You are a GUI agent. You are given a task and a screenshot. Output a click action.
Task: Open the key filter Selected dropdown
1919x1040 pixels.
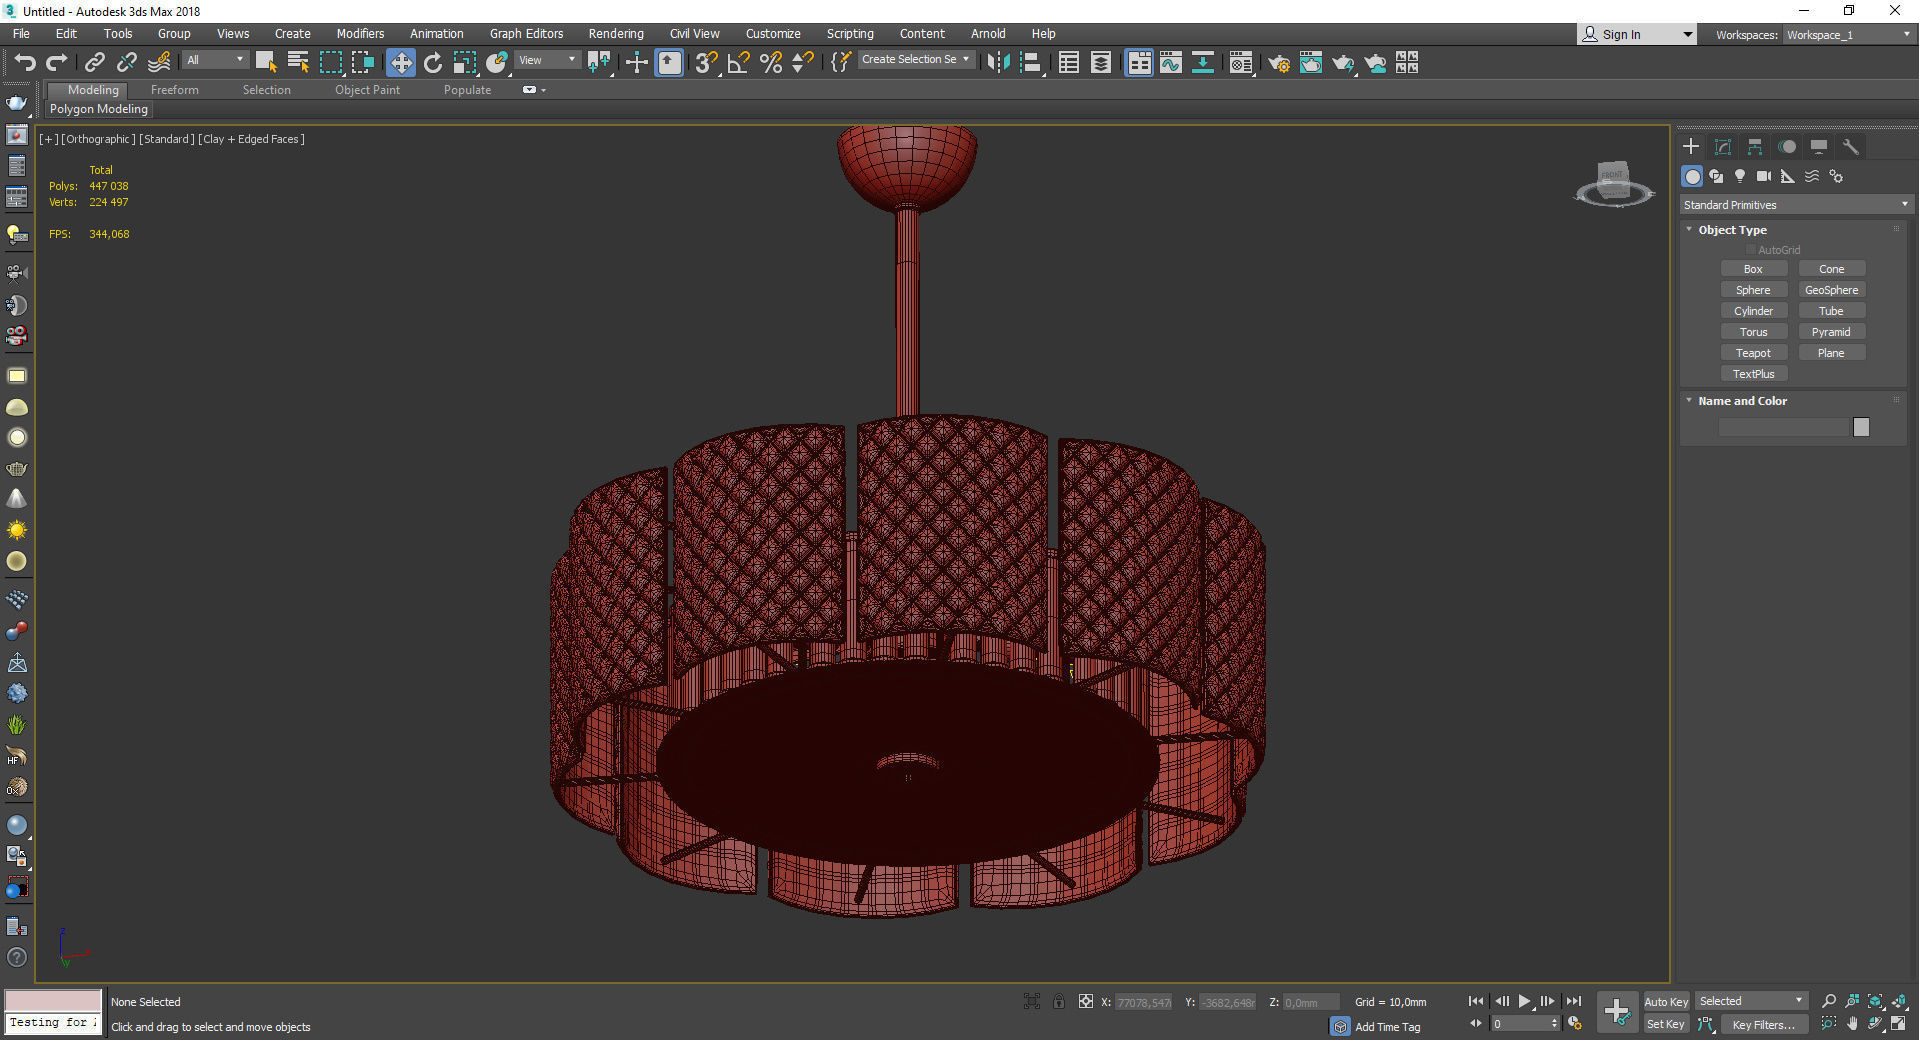(x=1751, y=1001)
